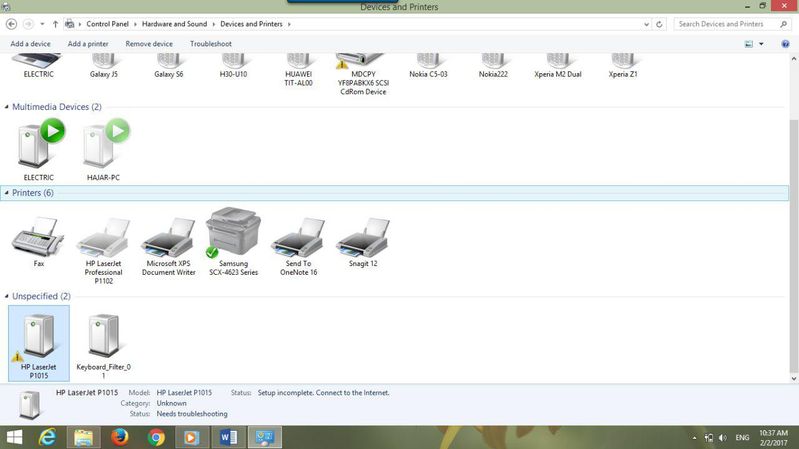
Task: Select the Send To OneNote 16 printer
Action: [x=298, y=242]
